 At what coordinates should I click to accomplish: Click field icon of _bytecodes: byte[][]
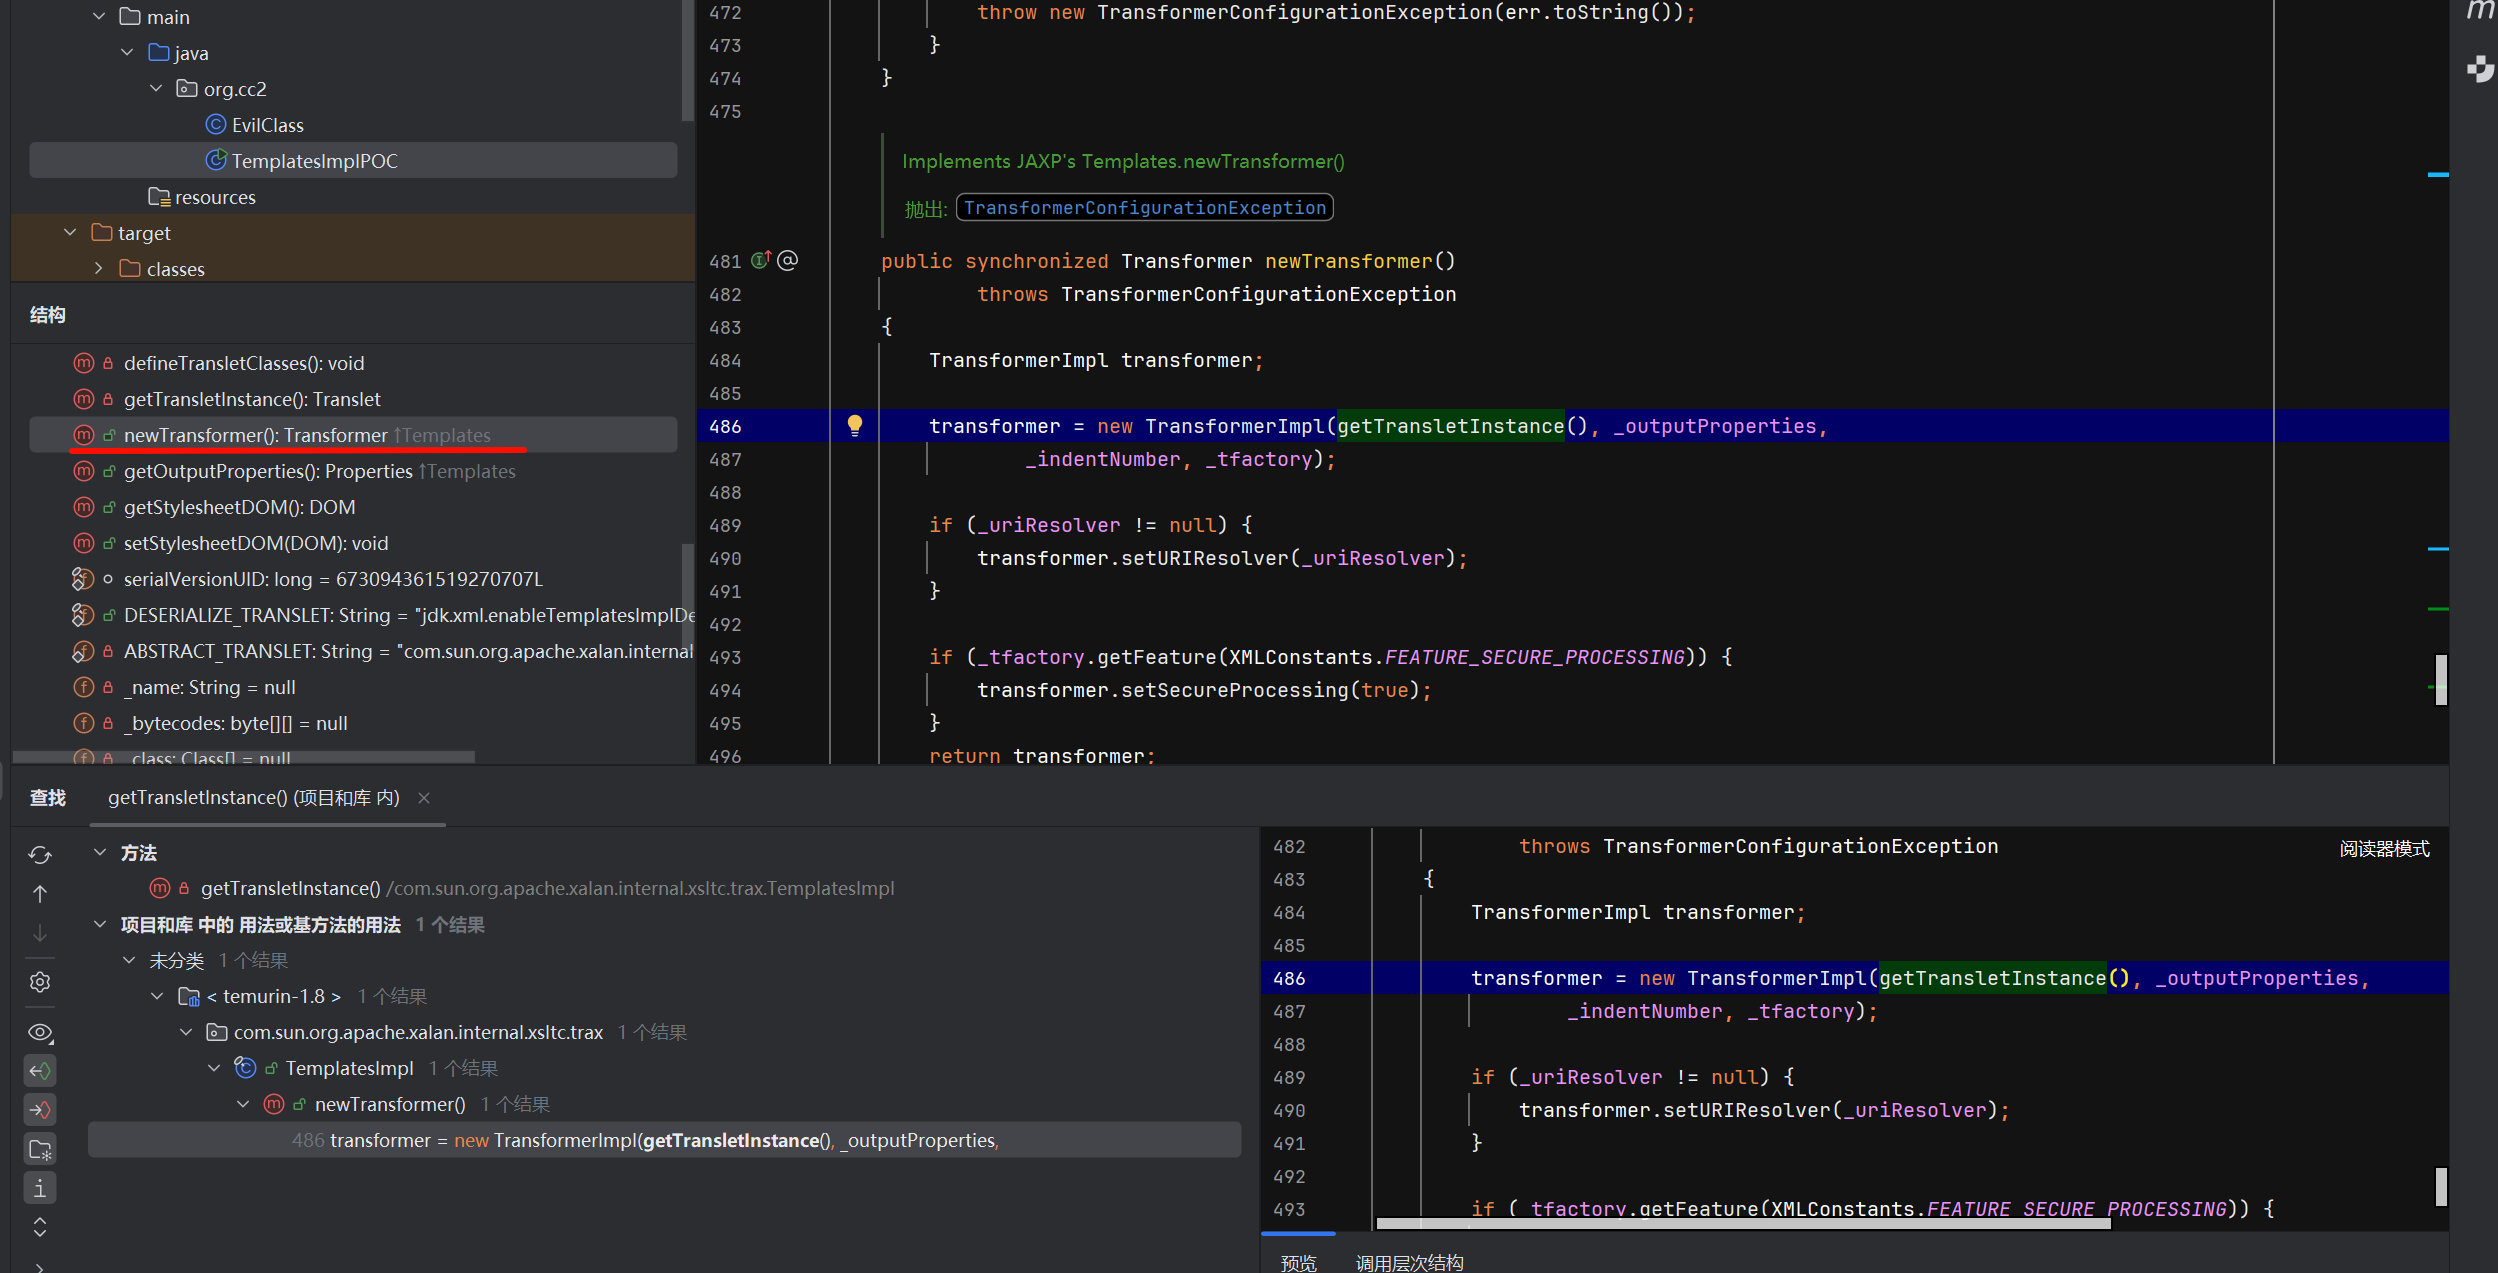[x=84, y=723]
